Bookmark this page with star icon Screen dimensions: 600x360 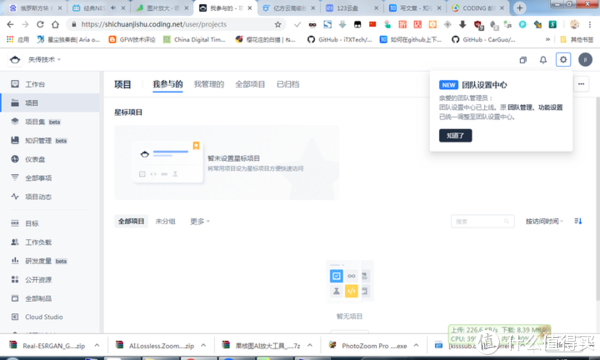(278, 24)
